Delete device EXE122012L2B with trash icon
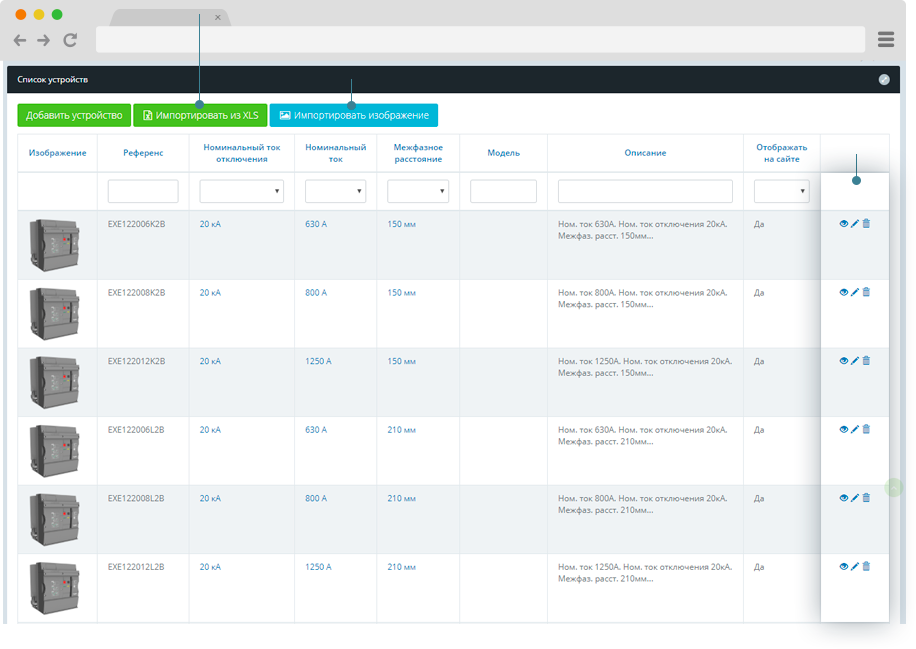 coord(866,566)
